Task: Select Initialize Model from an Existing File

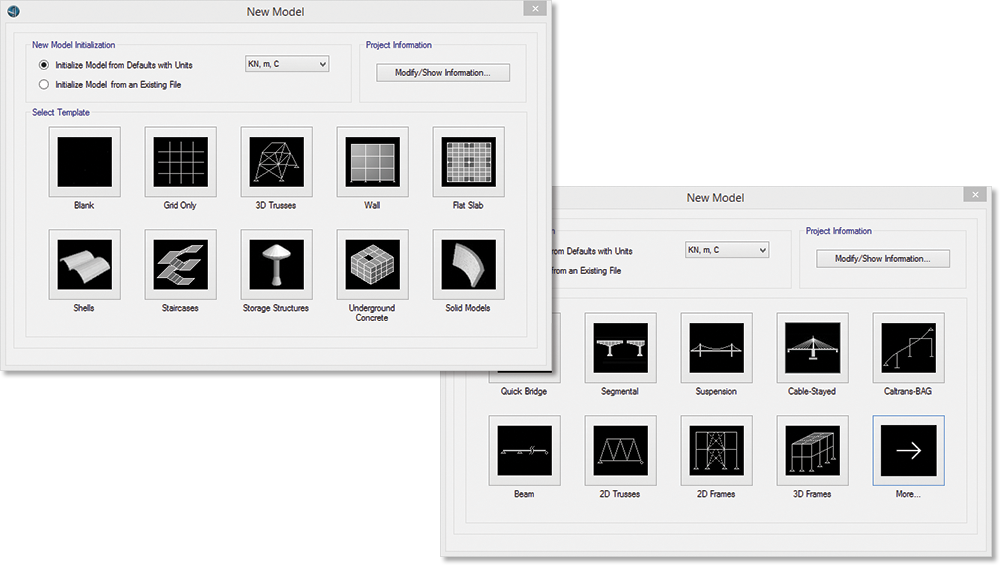Action: 44,84
